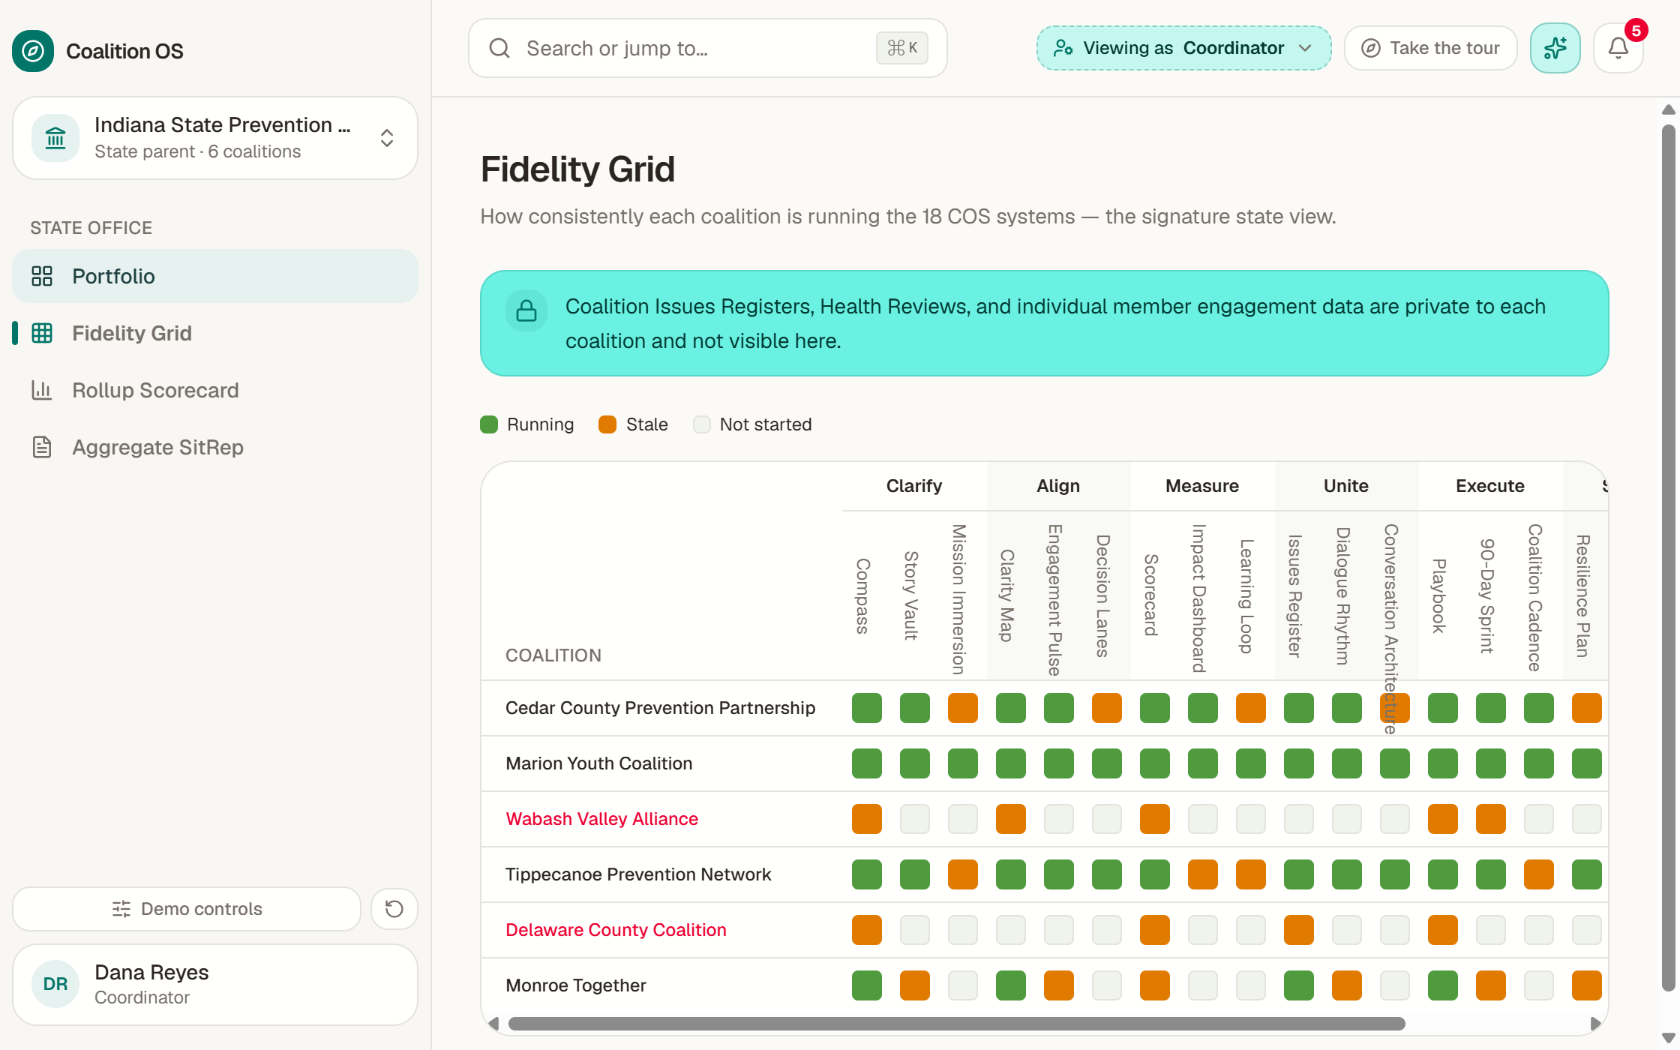This screenshot has width=1680, height=1050.
Task: Click the grey Not started legend swatch
Action: point(702,425)
